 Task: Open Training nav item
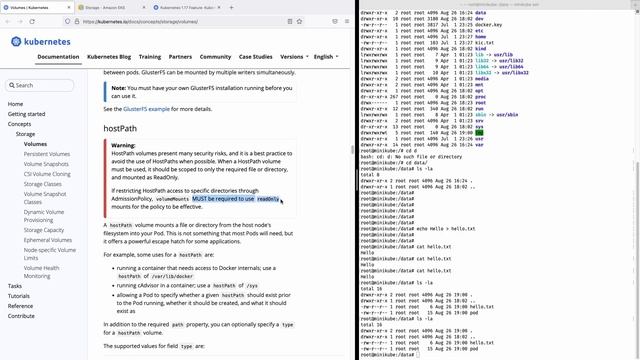(150, 57)
